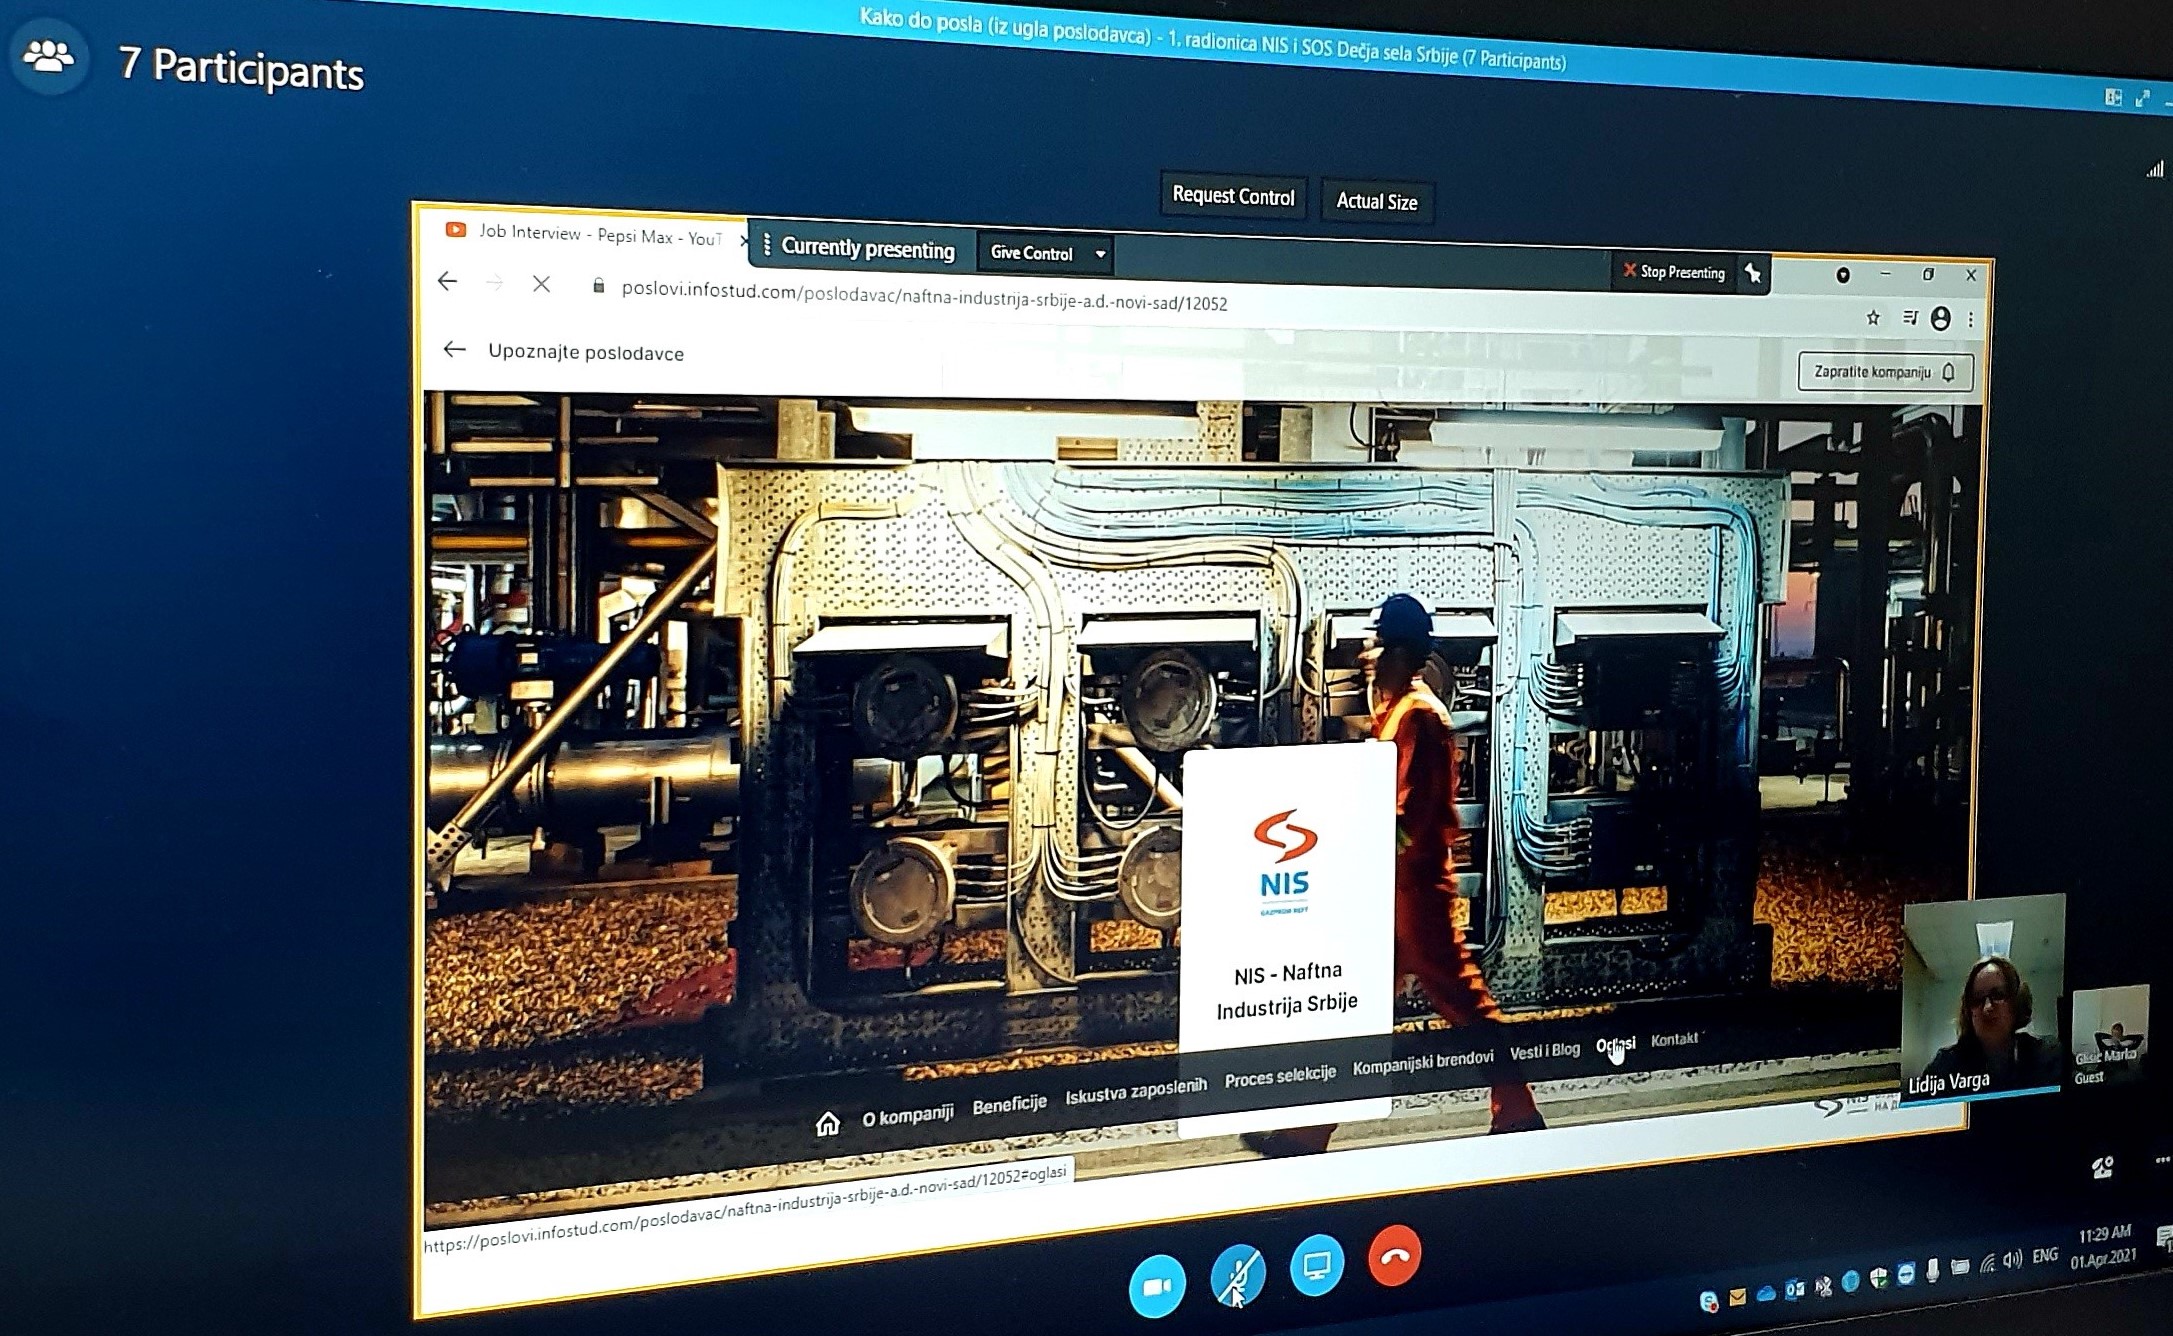This screenshot has height=1336, width=2173.
Task: Open the Chrome profile avatar icon
Action: coord(1940,319)
